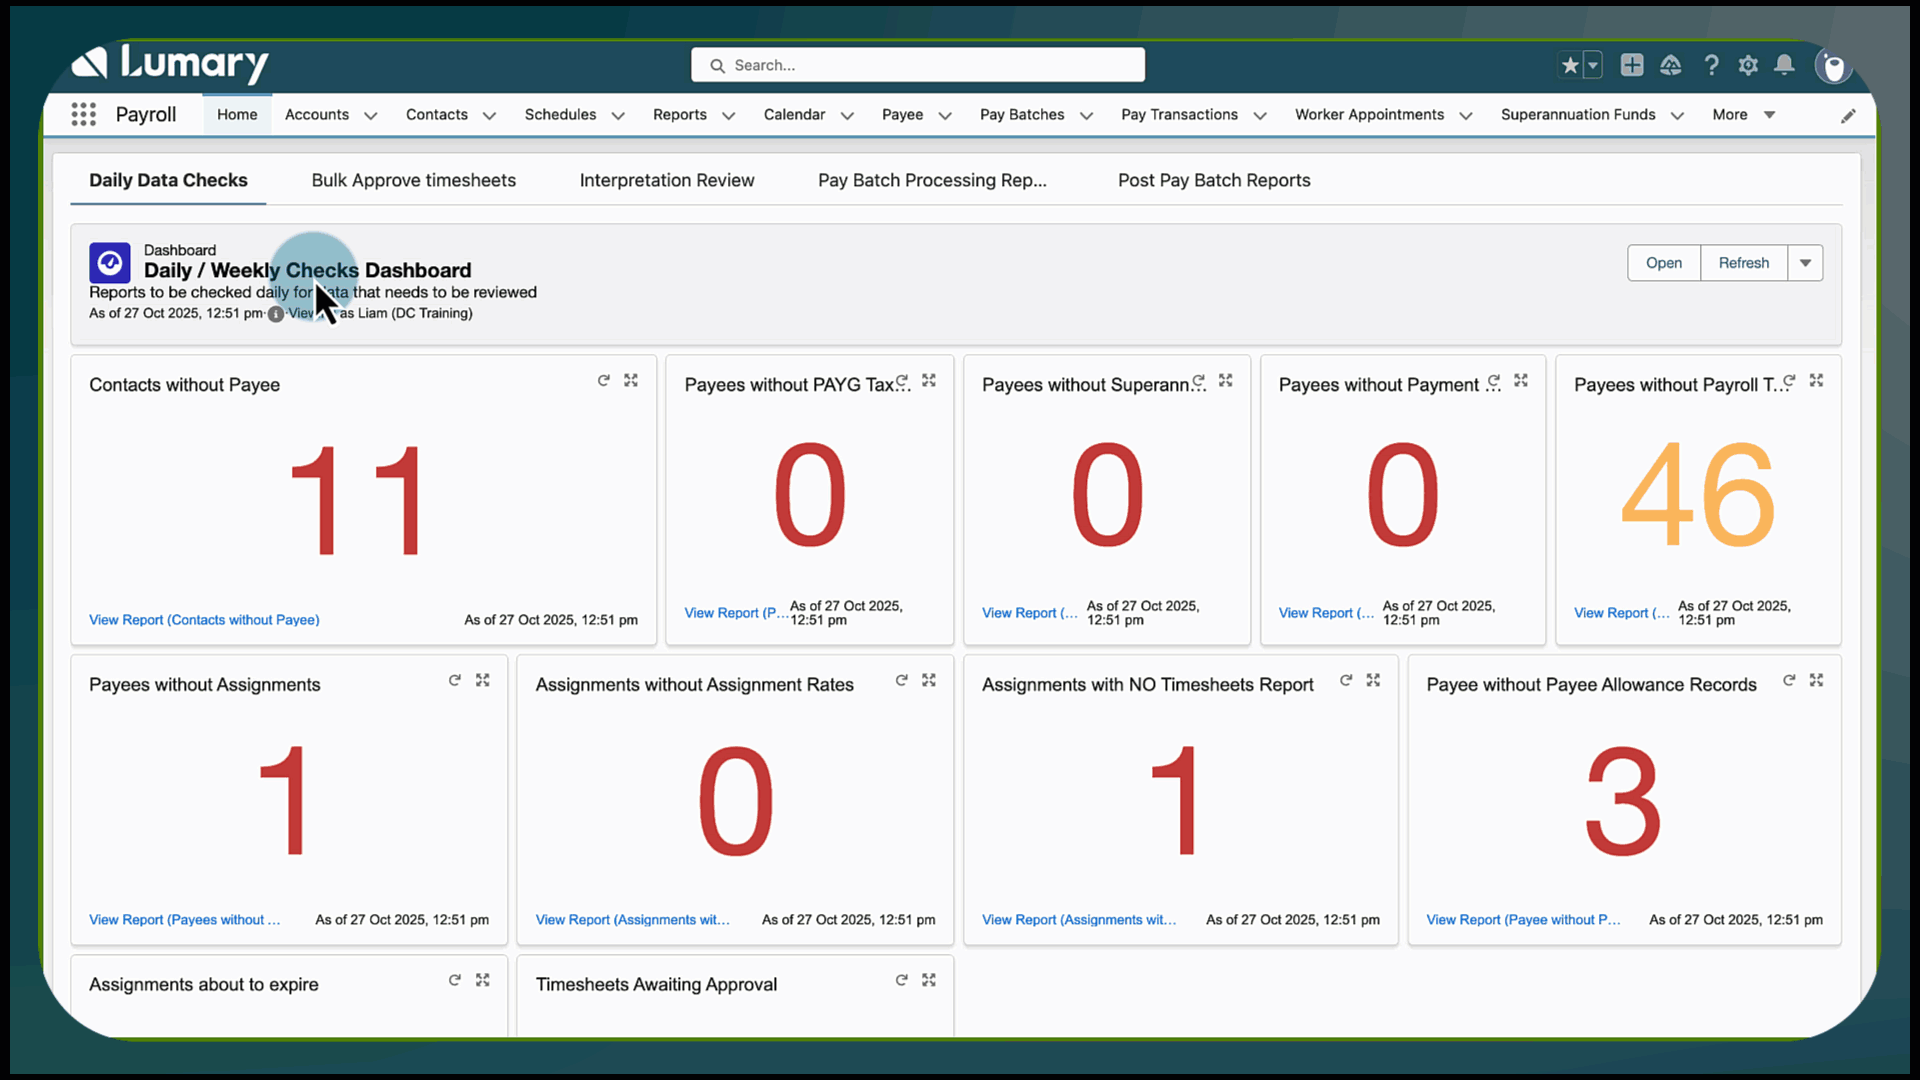Viewport: 1920px width, 1080px height.
Task: Click into the Search field
Action: click(918, 65)
